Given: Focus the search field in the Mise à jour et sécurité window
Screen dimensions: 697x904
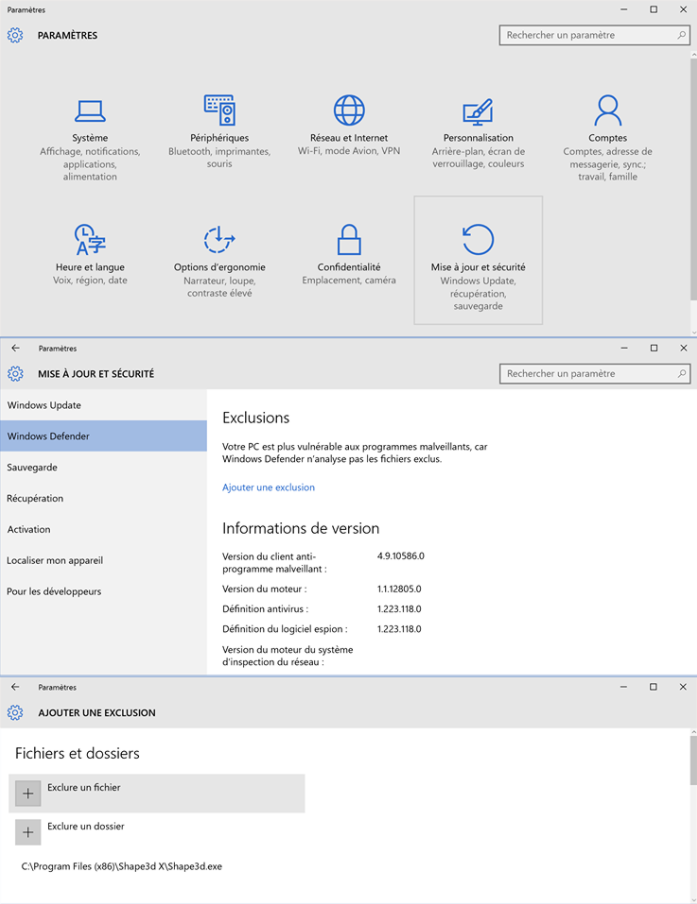Looking at the screenshot, I should 594,374.
